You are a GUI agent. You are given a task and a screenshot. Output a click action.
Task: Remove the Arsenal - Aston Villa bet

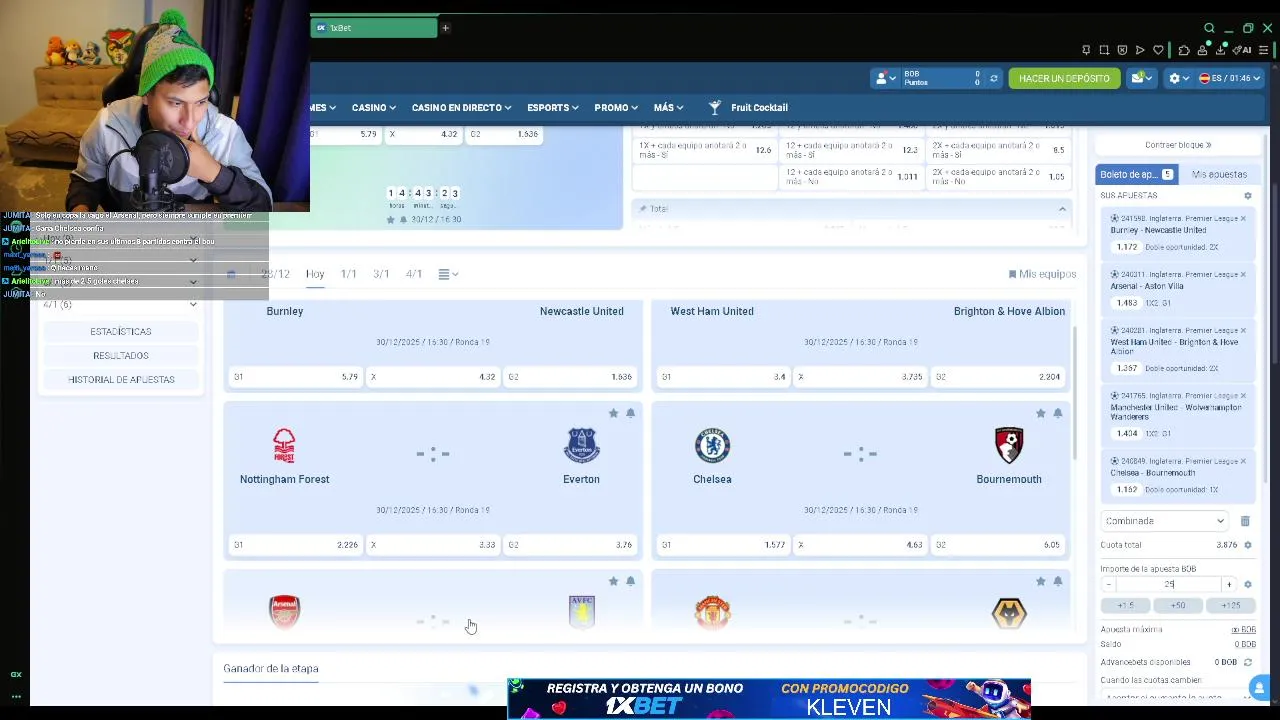tap(1243, 274)
